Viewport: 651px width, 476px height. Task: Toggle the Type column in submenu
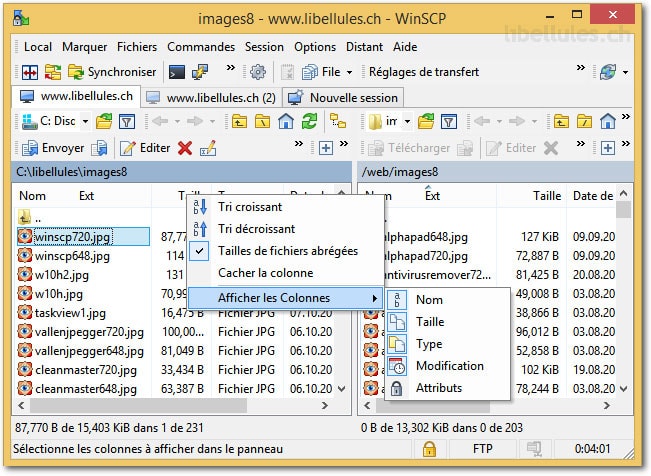click(x=448, y=344)
